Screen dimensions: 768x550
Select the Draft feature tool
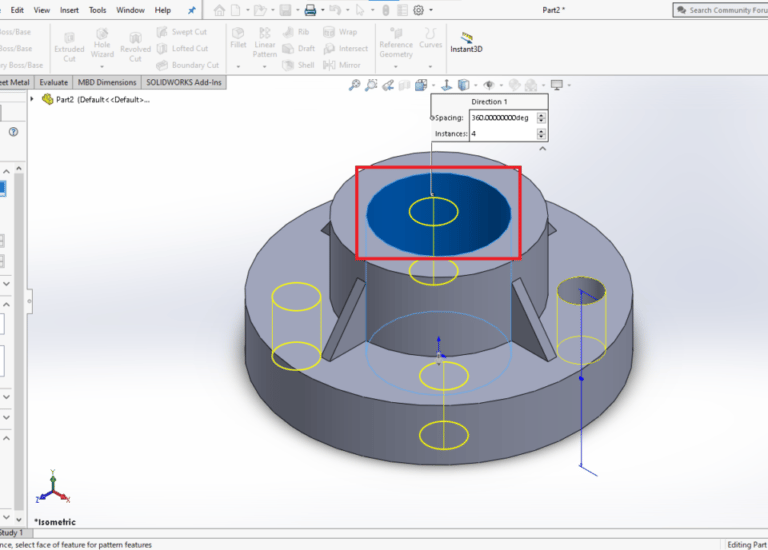[x=299, y=48]
